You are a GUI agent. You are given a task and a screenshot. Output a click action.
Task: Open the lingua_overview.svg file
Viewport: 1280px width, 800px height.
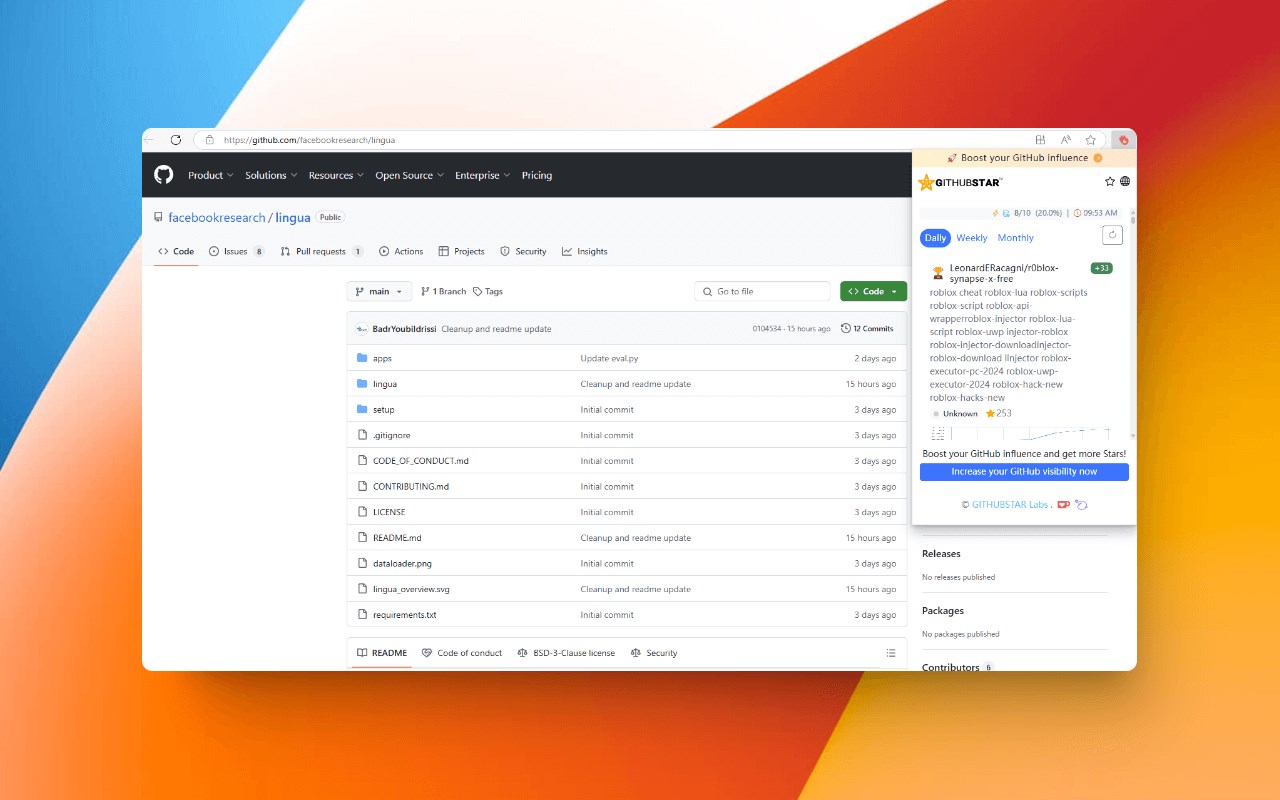pos(411,590)
